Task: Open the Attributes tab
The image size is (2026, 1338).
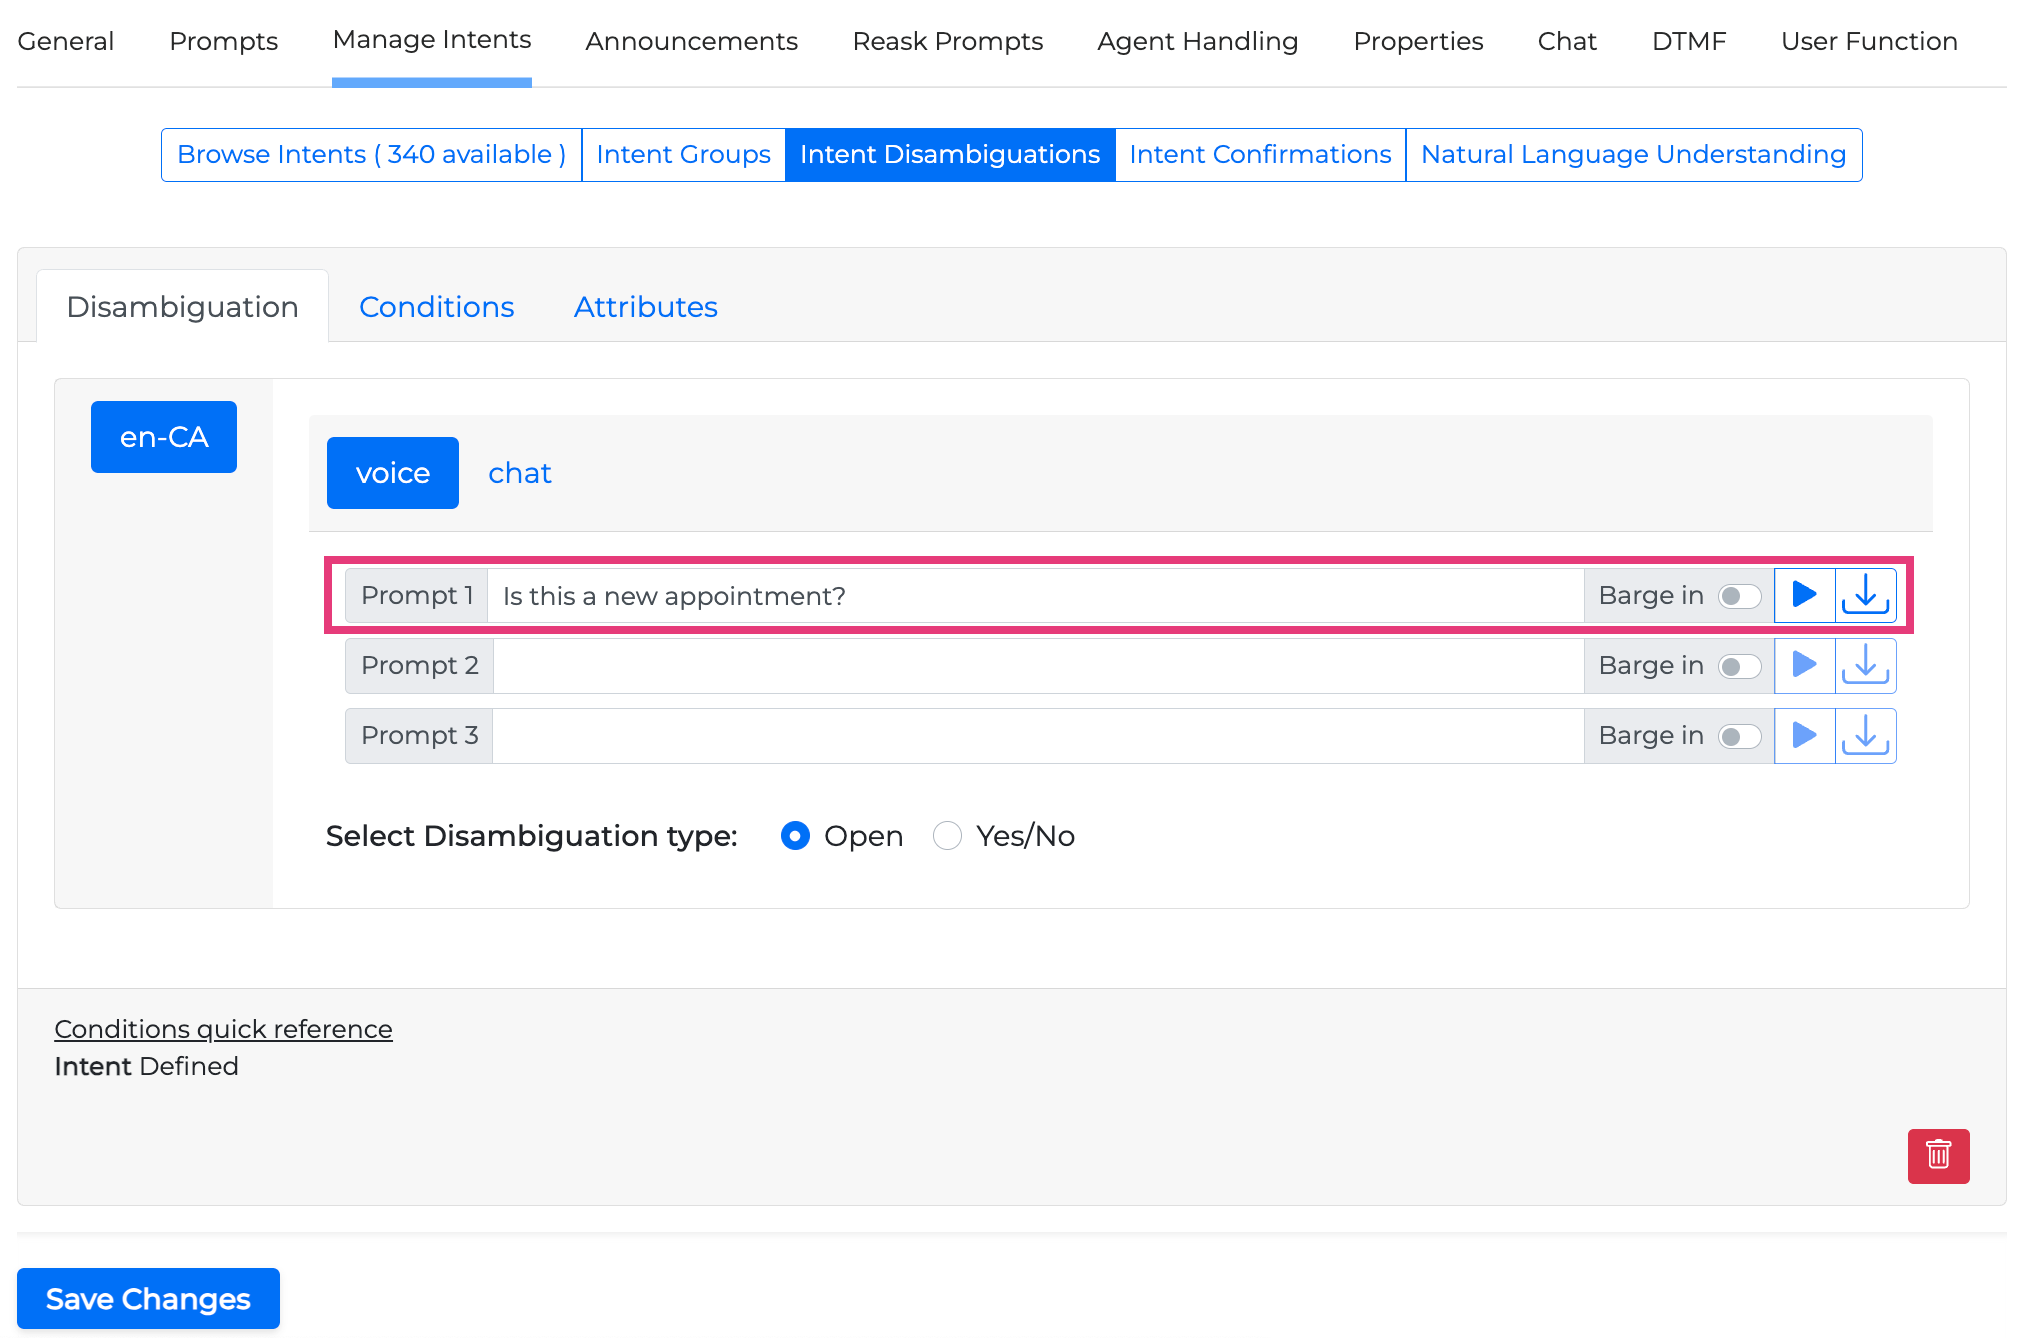Action: pyautogui.click(x=645, y=307)
